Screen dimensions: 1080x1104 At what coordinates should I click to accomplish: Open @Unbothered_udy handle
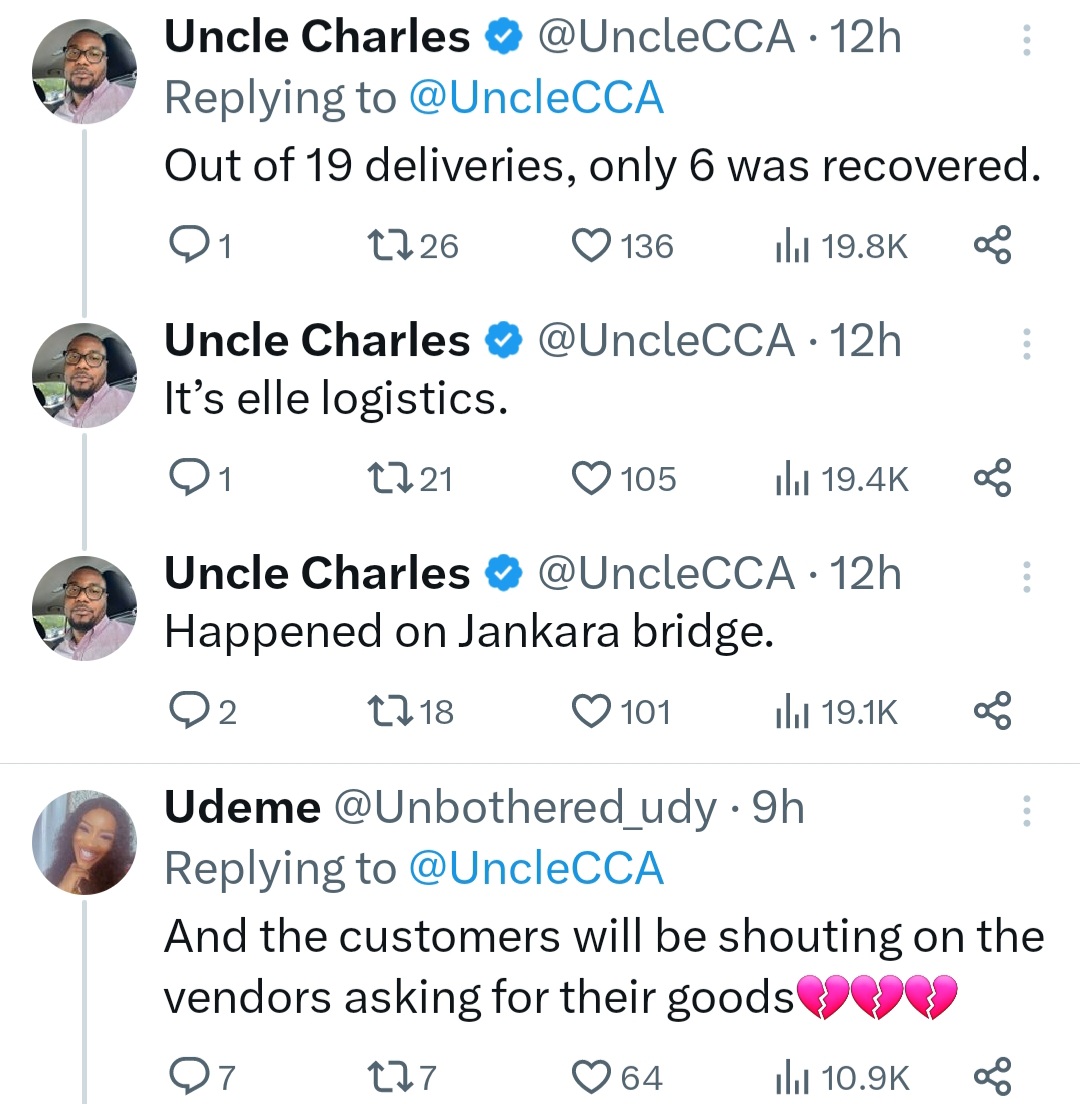coord(523,808)
